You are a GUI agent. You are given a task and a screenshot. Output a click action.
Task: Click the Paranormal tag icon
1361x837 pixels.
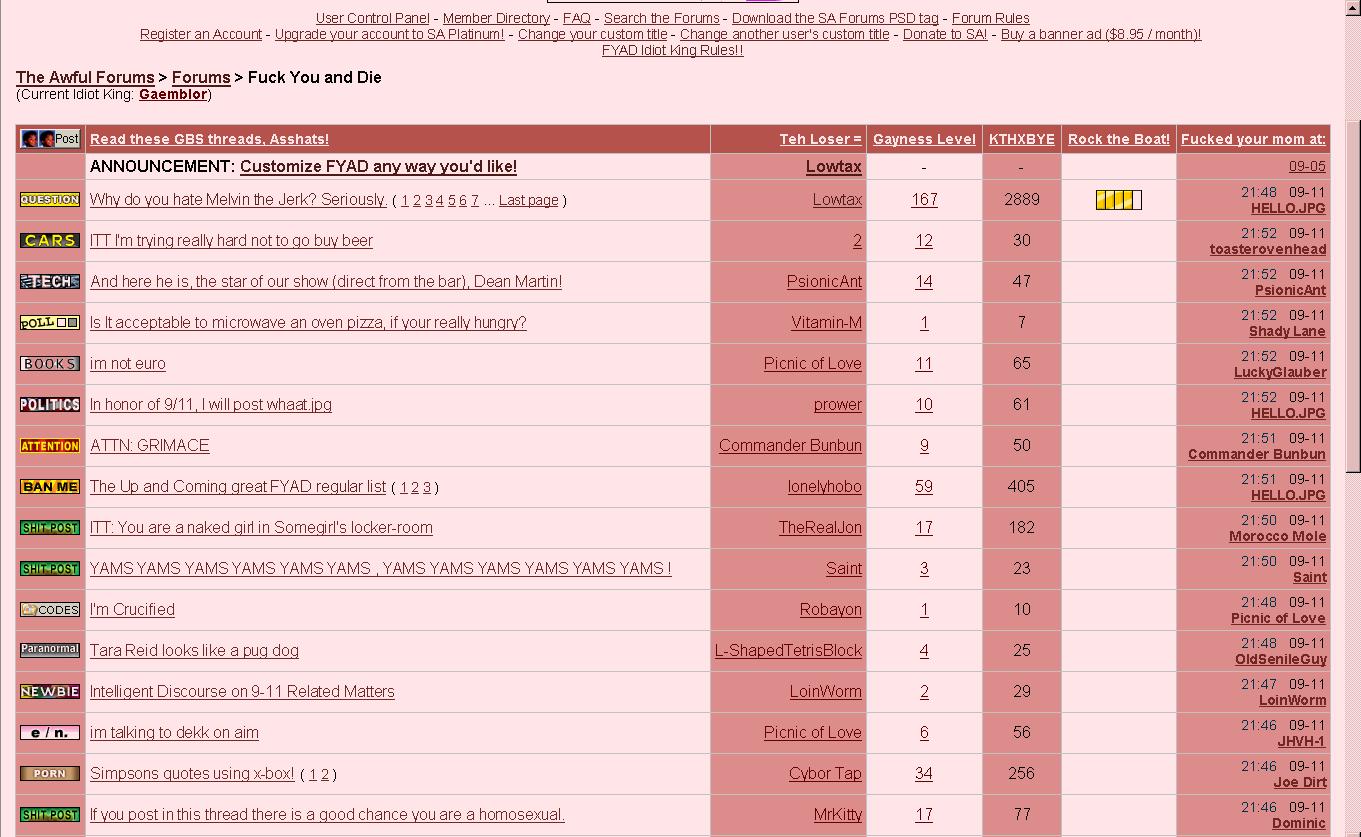pyautogui.click(x=50, y=650)
